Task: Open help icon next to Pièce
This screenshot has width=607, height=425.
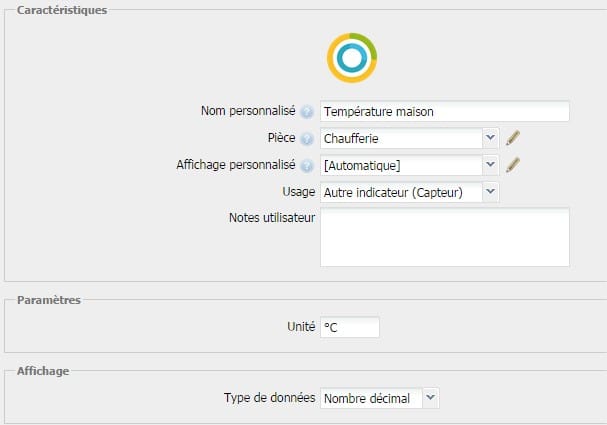Action: [x=307, y=139]
